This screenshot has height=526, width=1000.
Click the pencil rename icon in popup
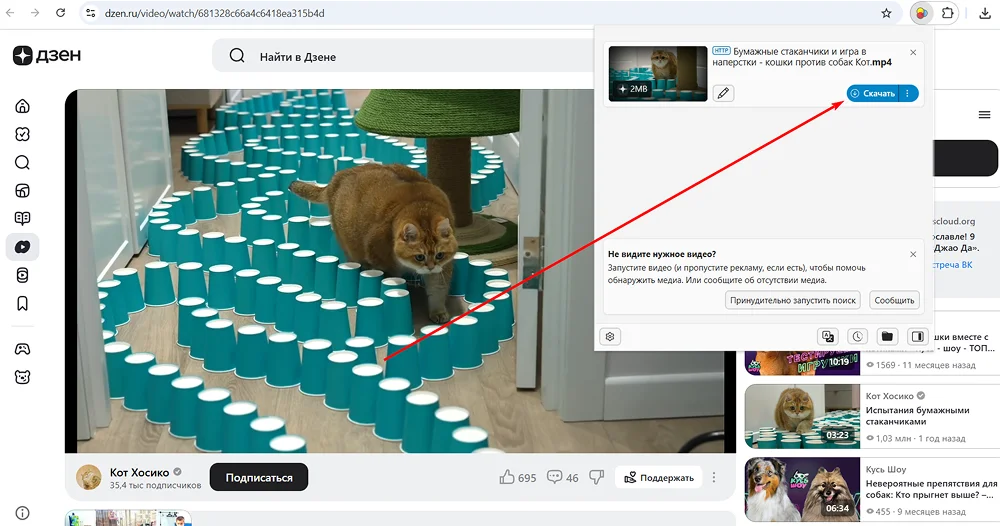pos(723,93)
